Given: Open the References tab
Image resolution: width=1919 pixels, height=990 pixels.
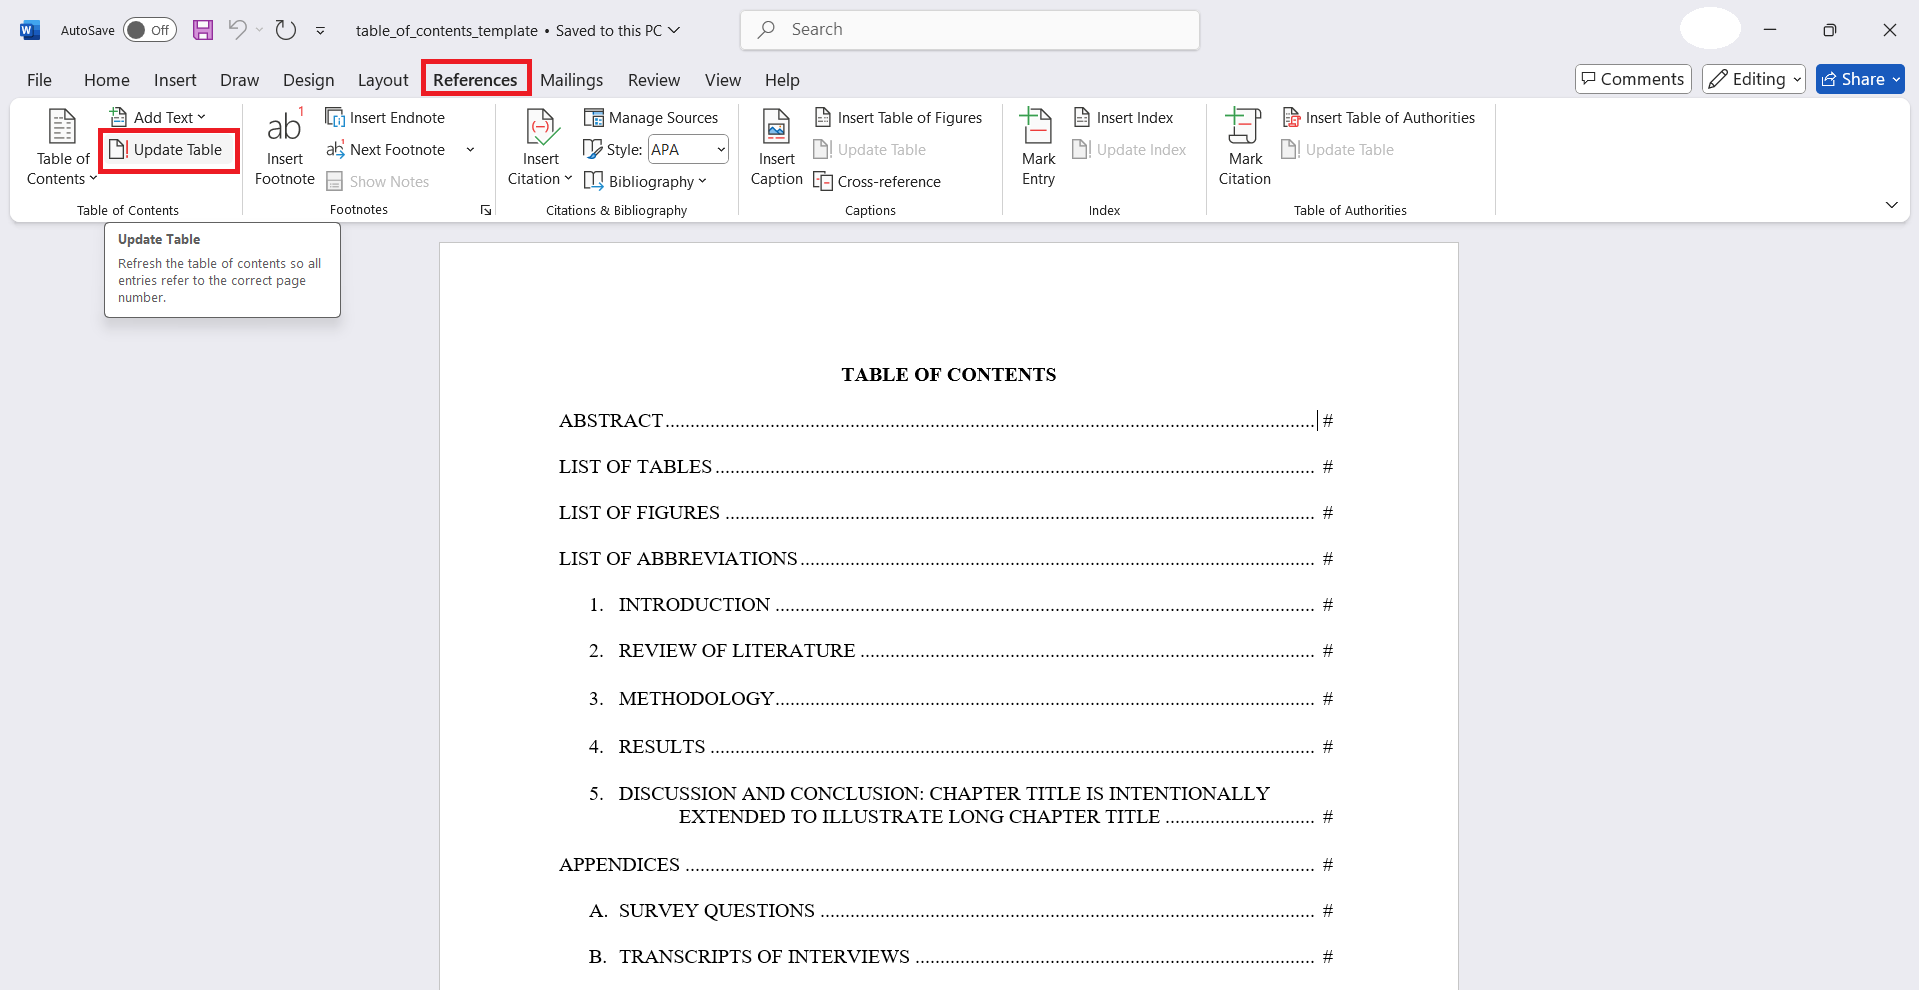Looking at the screenshot, I should (475, 80).
